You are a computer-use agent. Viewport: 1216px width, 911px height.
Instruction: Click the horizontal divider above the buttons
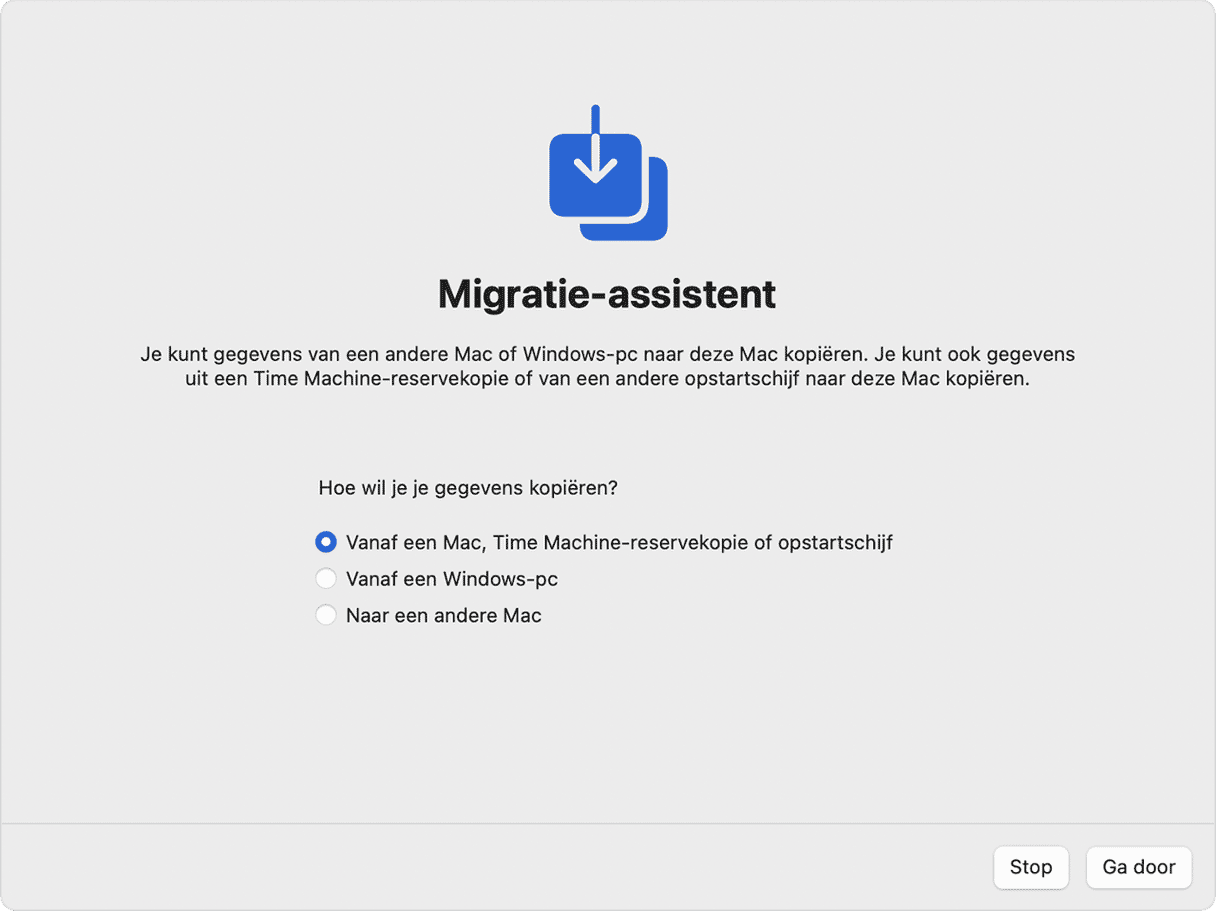point(607,824)
